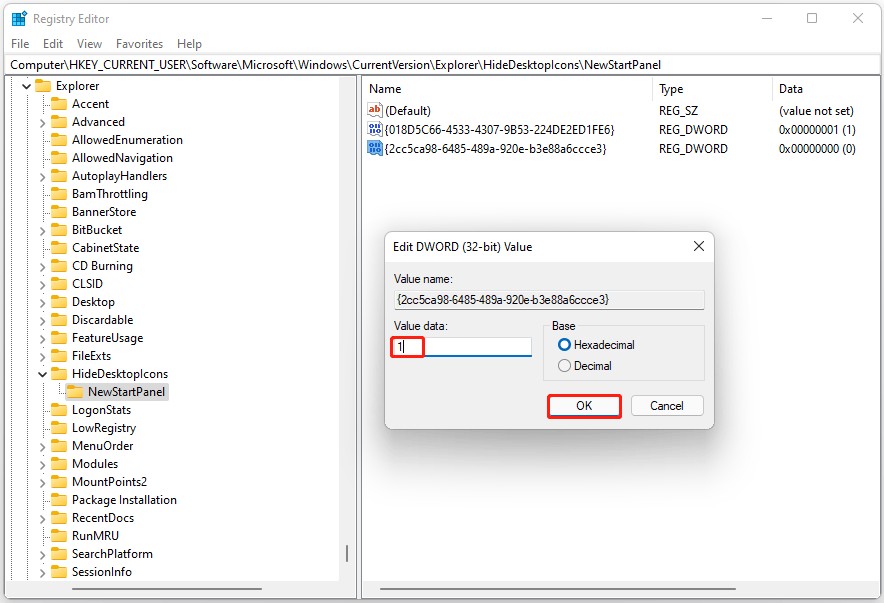Click the BitBucket folder icon
This screenshot has width=884, height=603.
59,230
